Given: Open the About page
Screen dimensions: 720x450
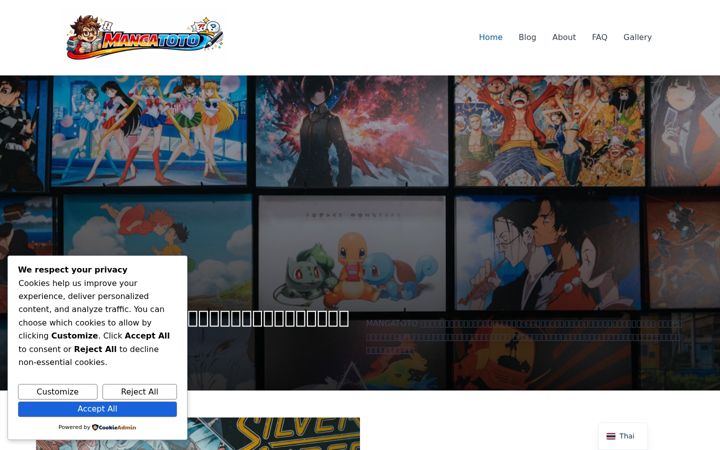Looking at the screenshot, I should 564,37.
